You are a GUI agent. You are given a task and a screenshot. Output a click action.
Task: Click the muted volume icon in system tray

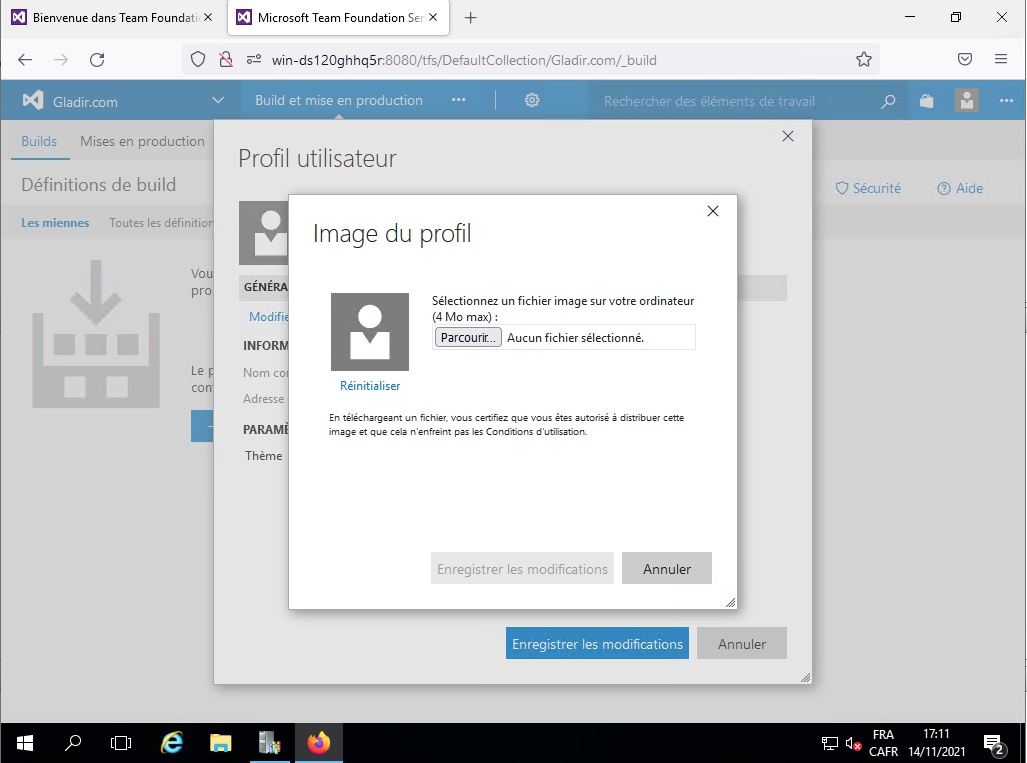853,743
